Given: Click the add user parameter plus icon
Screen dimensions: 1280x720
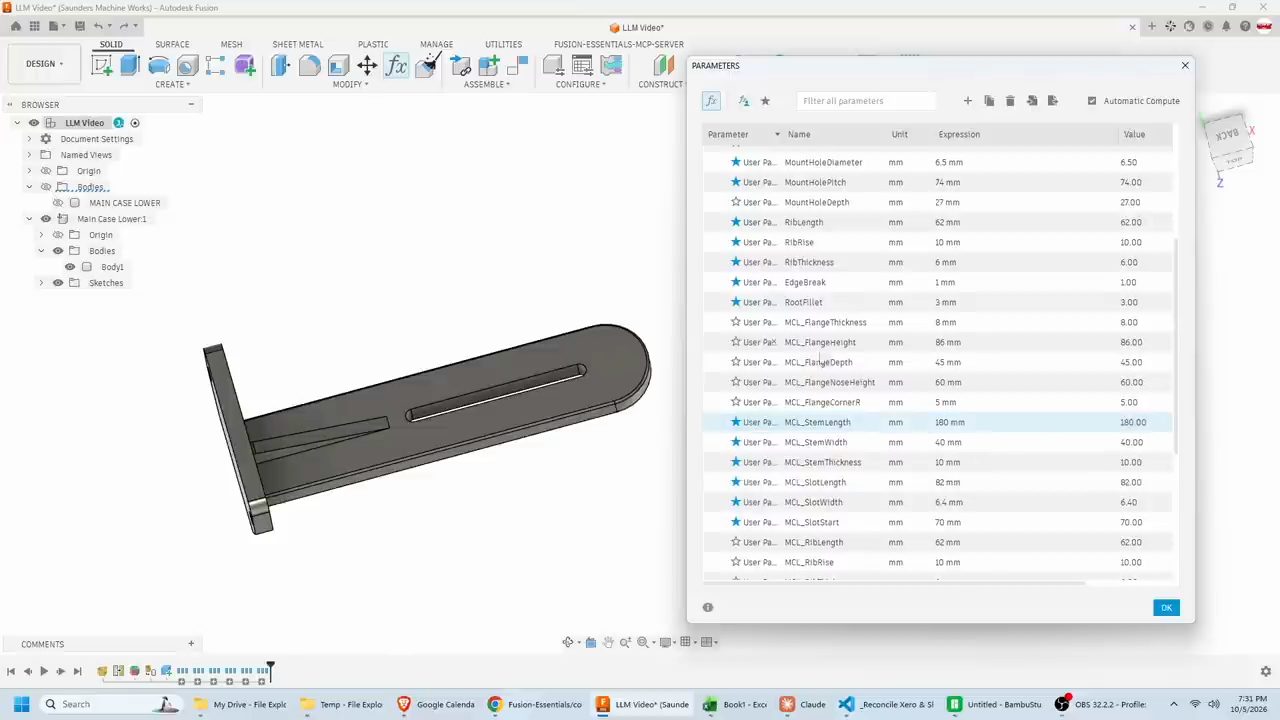Looking at the screenshot, I should (x=967, y=101).
